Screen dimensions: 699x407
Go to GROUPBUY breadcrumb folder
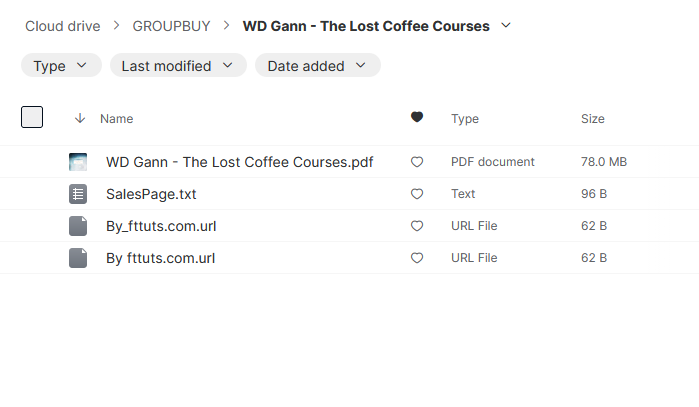171,26
